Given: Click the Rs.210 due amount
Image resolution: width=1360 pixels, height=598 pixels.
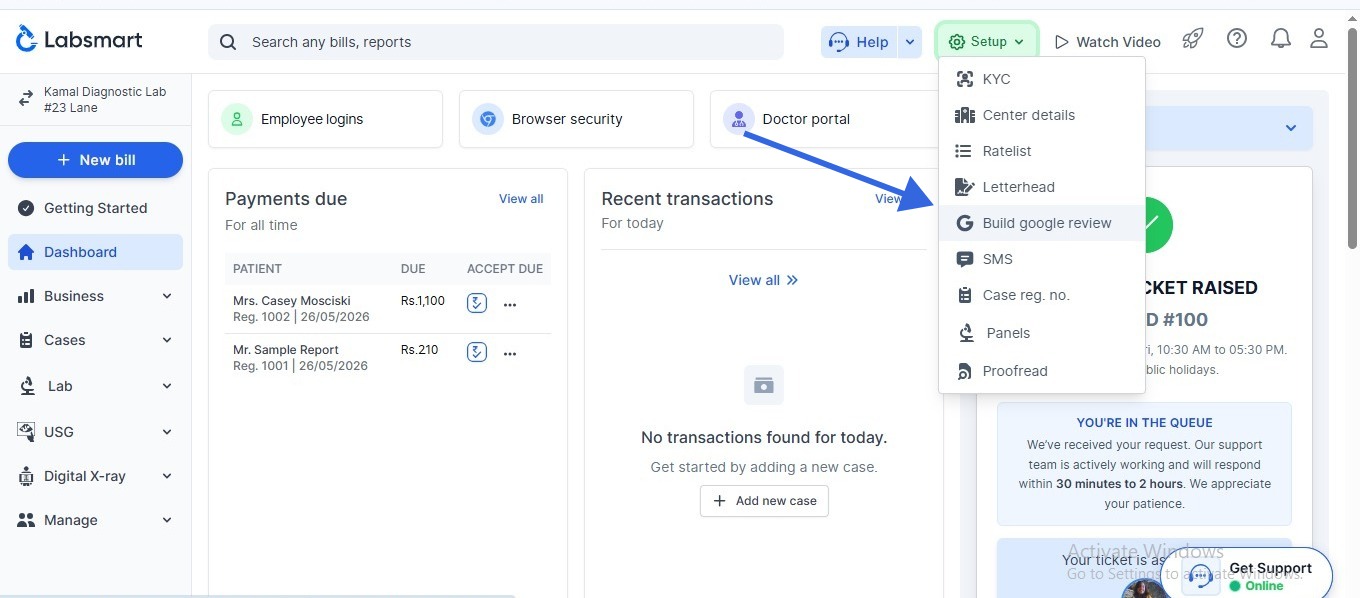Looking at the screenshot, I should coord(420,350).
